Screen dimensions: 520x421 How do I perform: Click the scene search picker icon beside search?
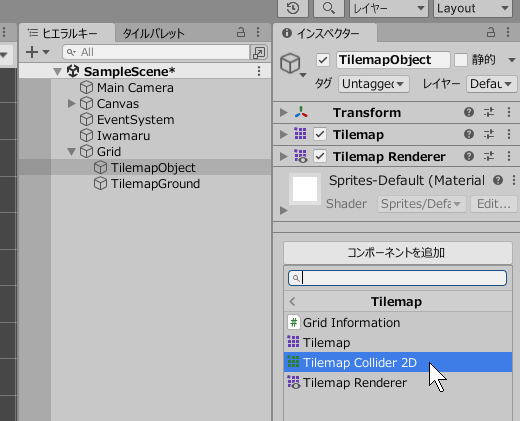click(x=259, y=52)
